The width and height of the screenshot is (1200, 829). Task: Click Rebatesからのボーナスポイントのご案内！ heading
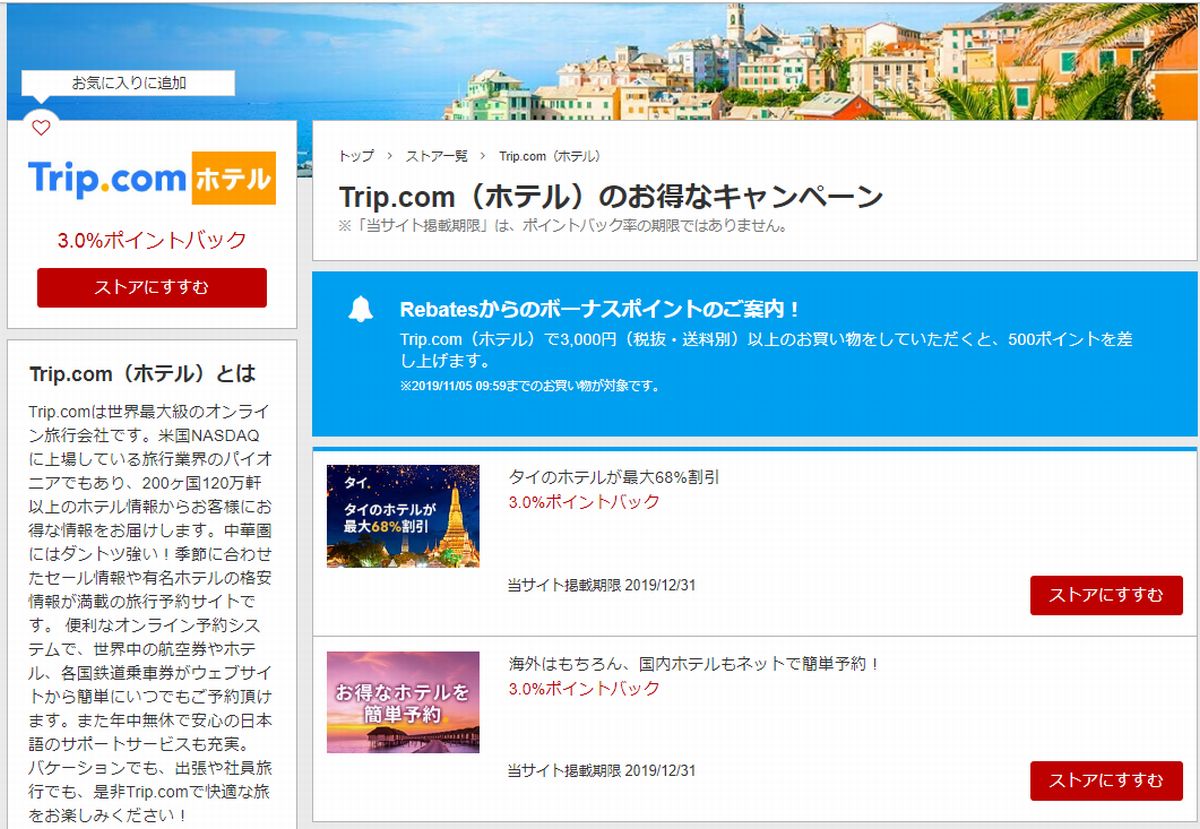pyautogui.click(x=600, y=309)
